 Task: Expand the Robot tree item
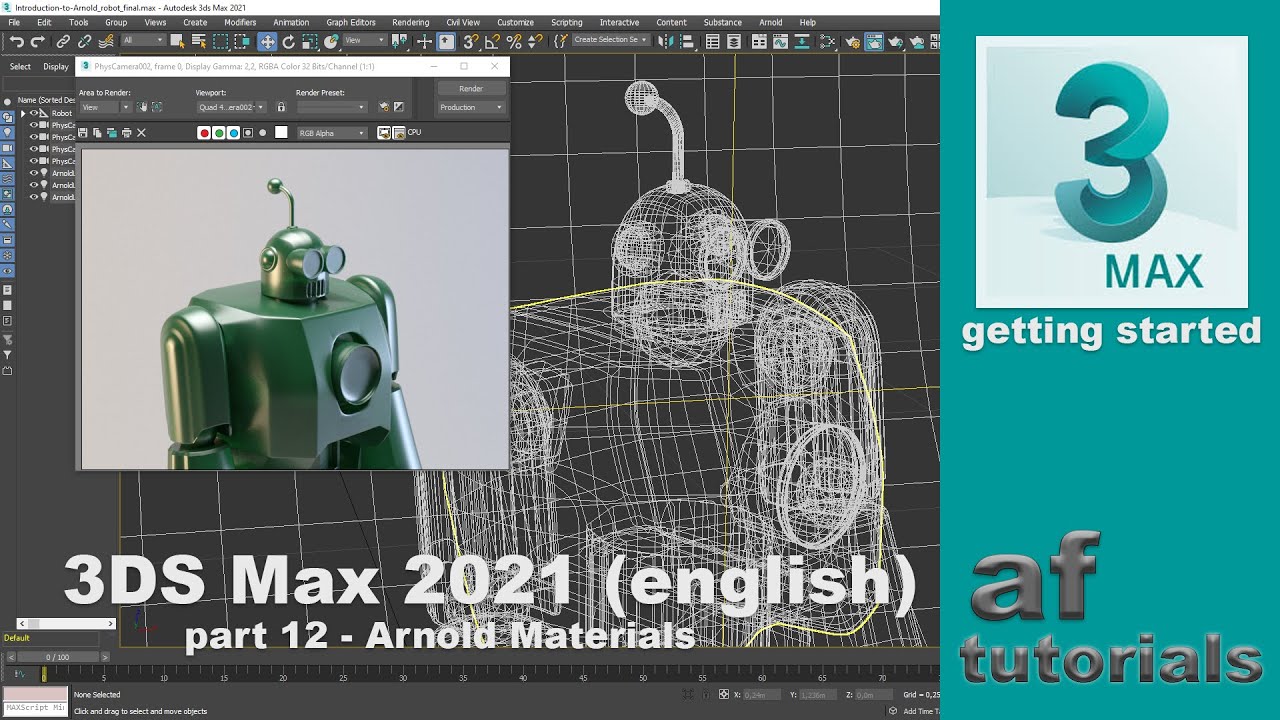tap(23, 113)
